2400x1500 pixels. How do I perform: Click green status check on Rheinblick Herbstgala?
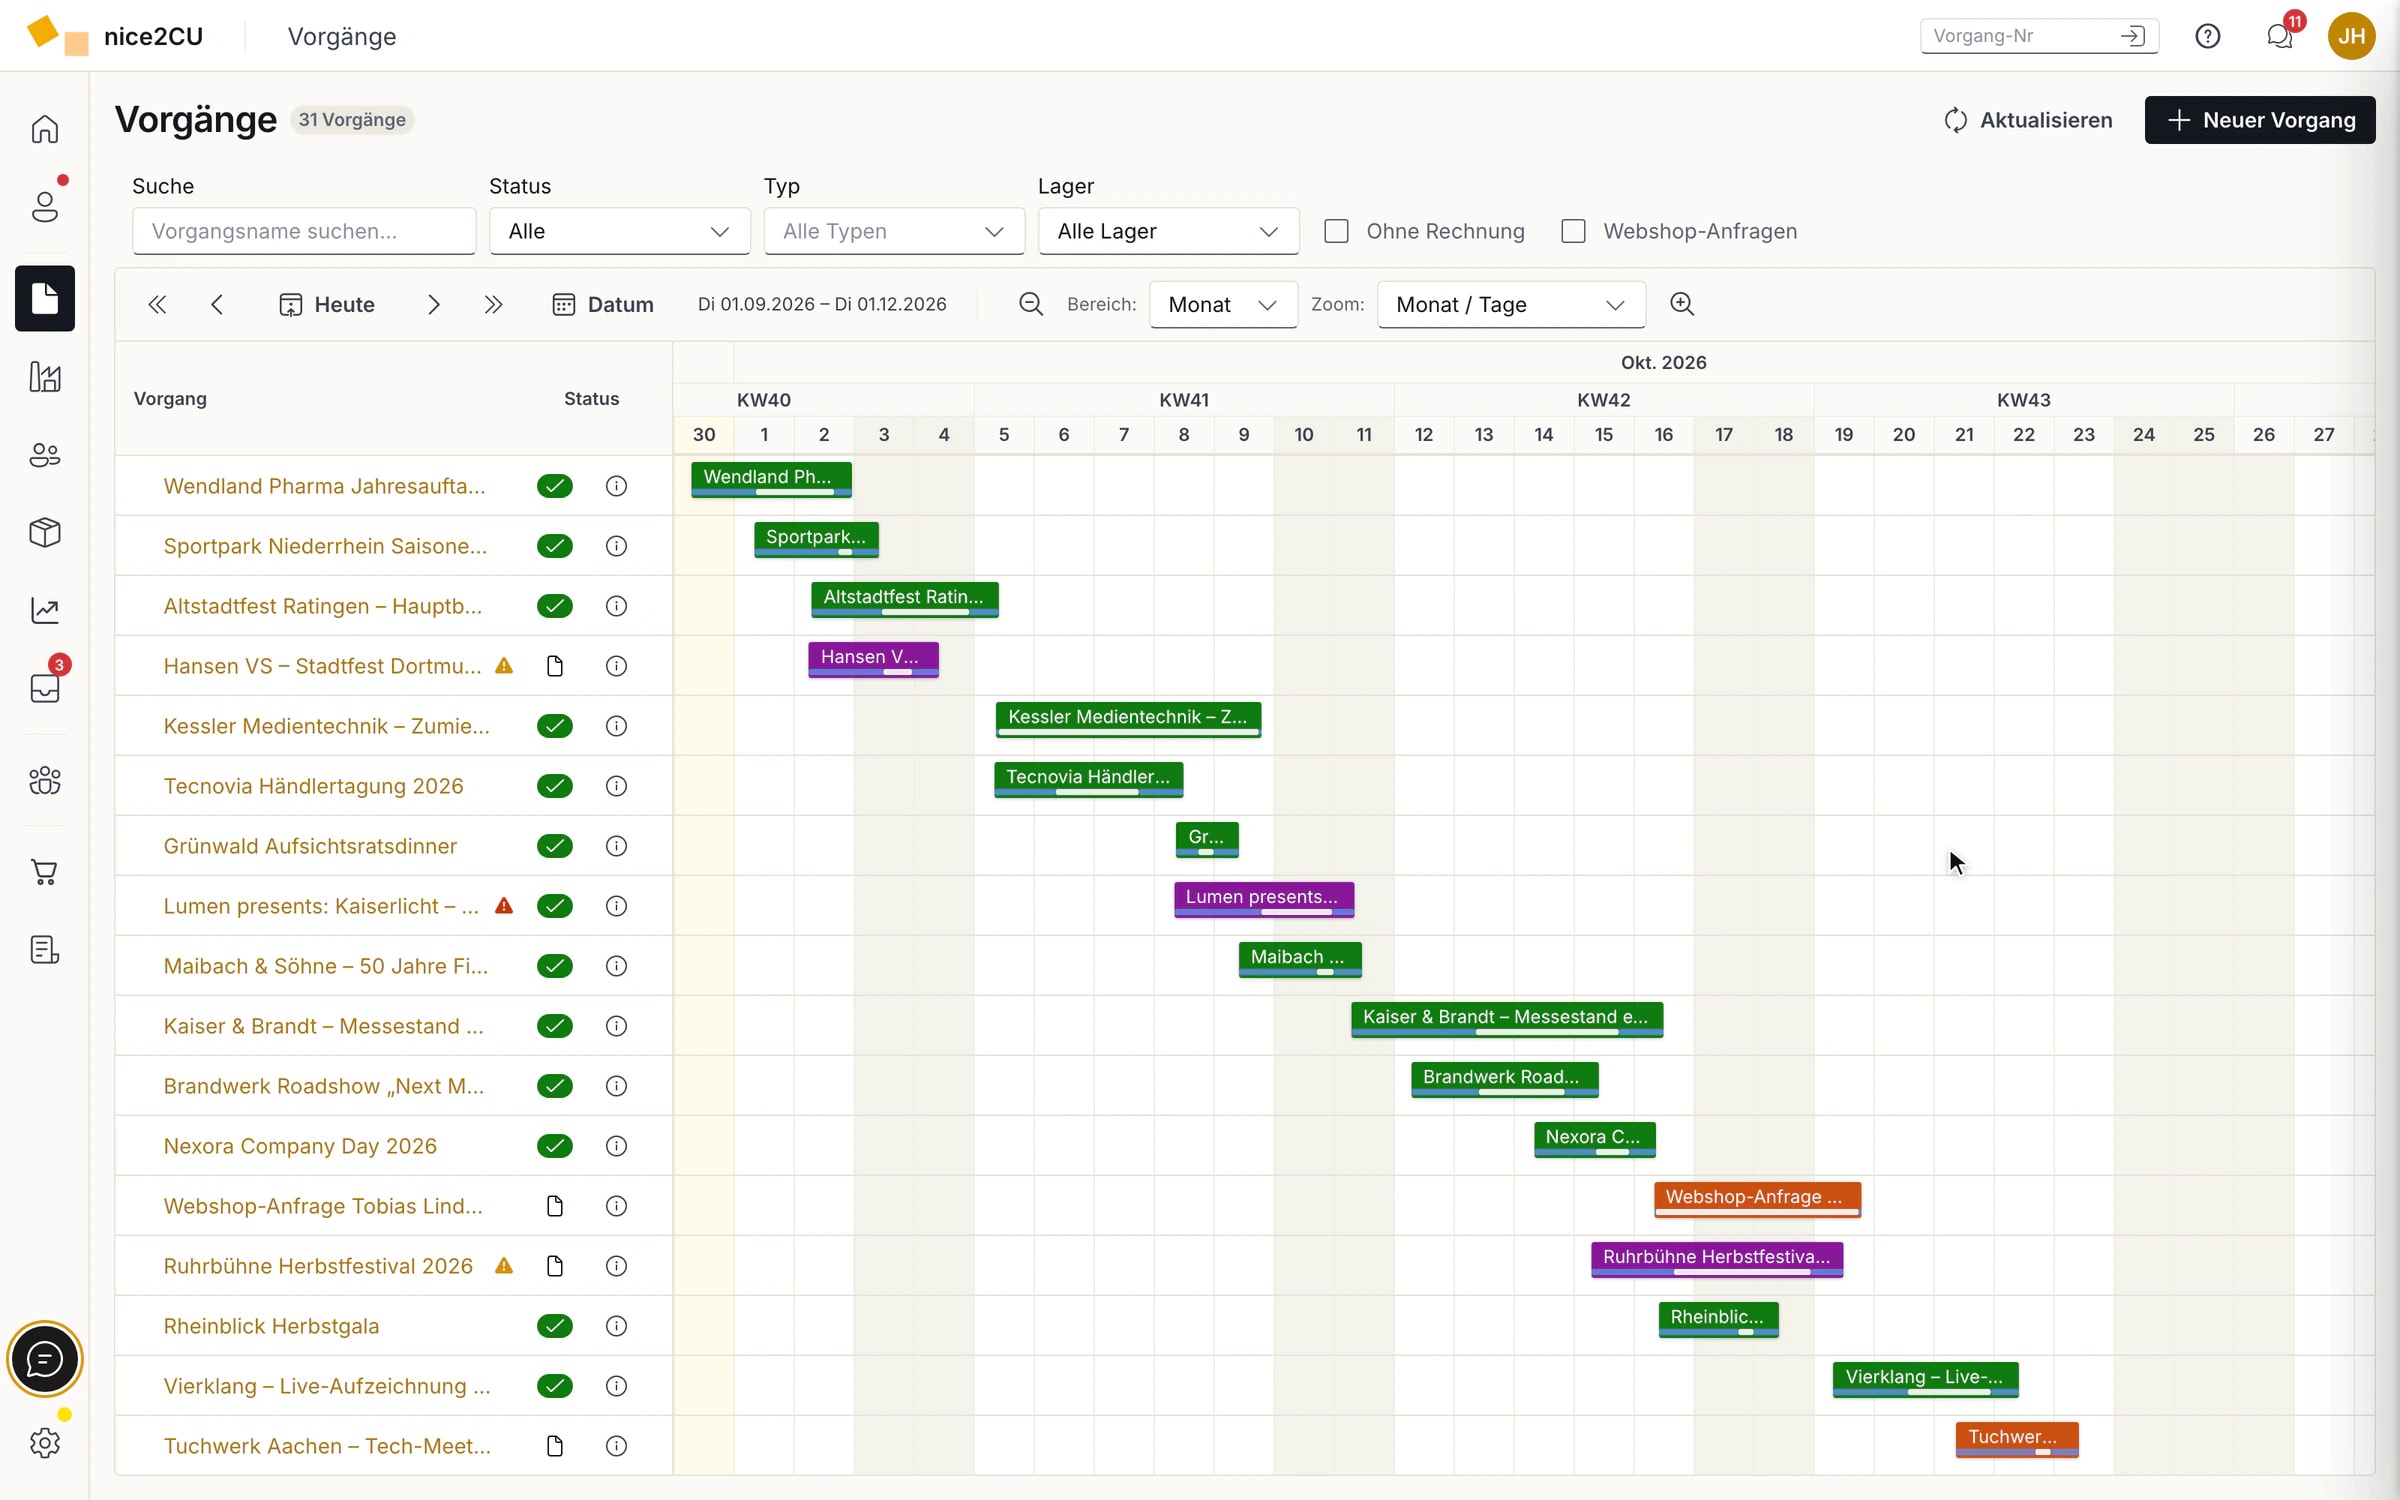pos(554,1326)
